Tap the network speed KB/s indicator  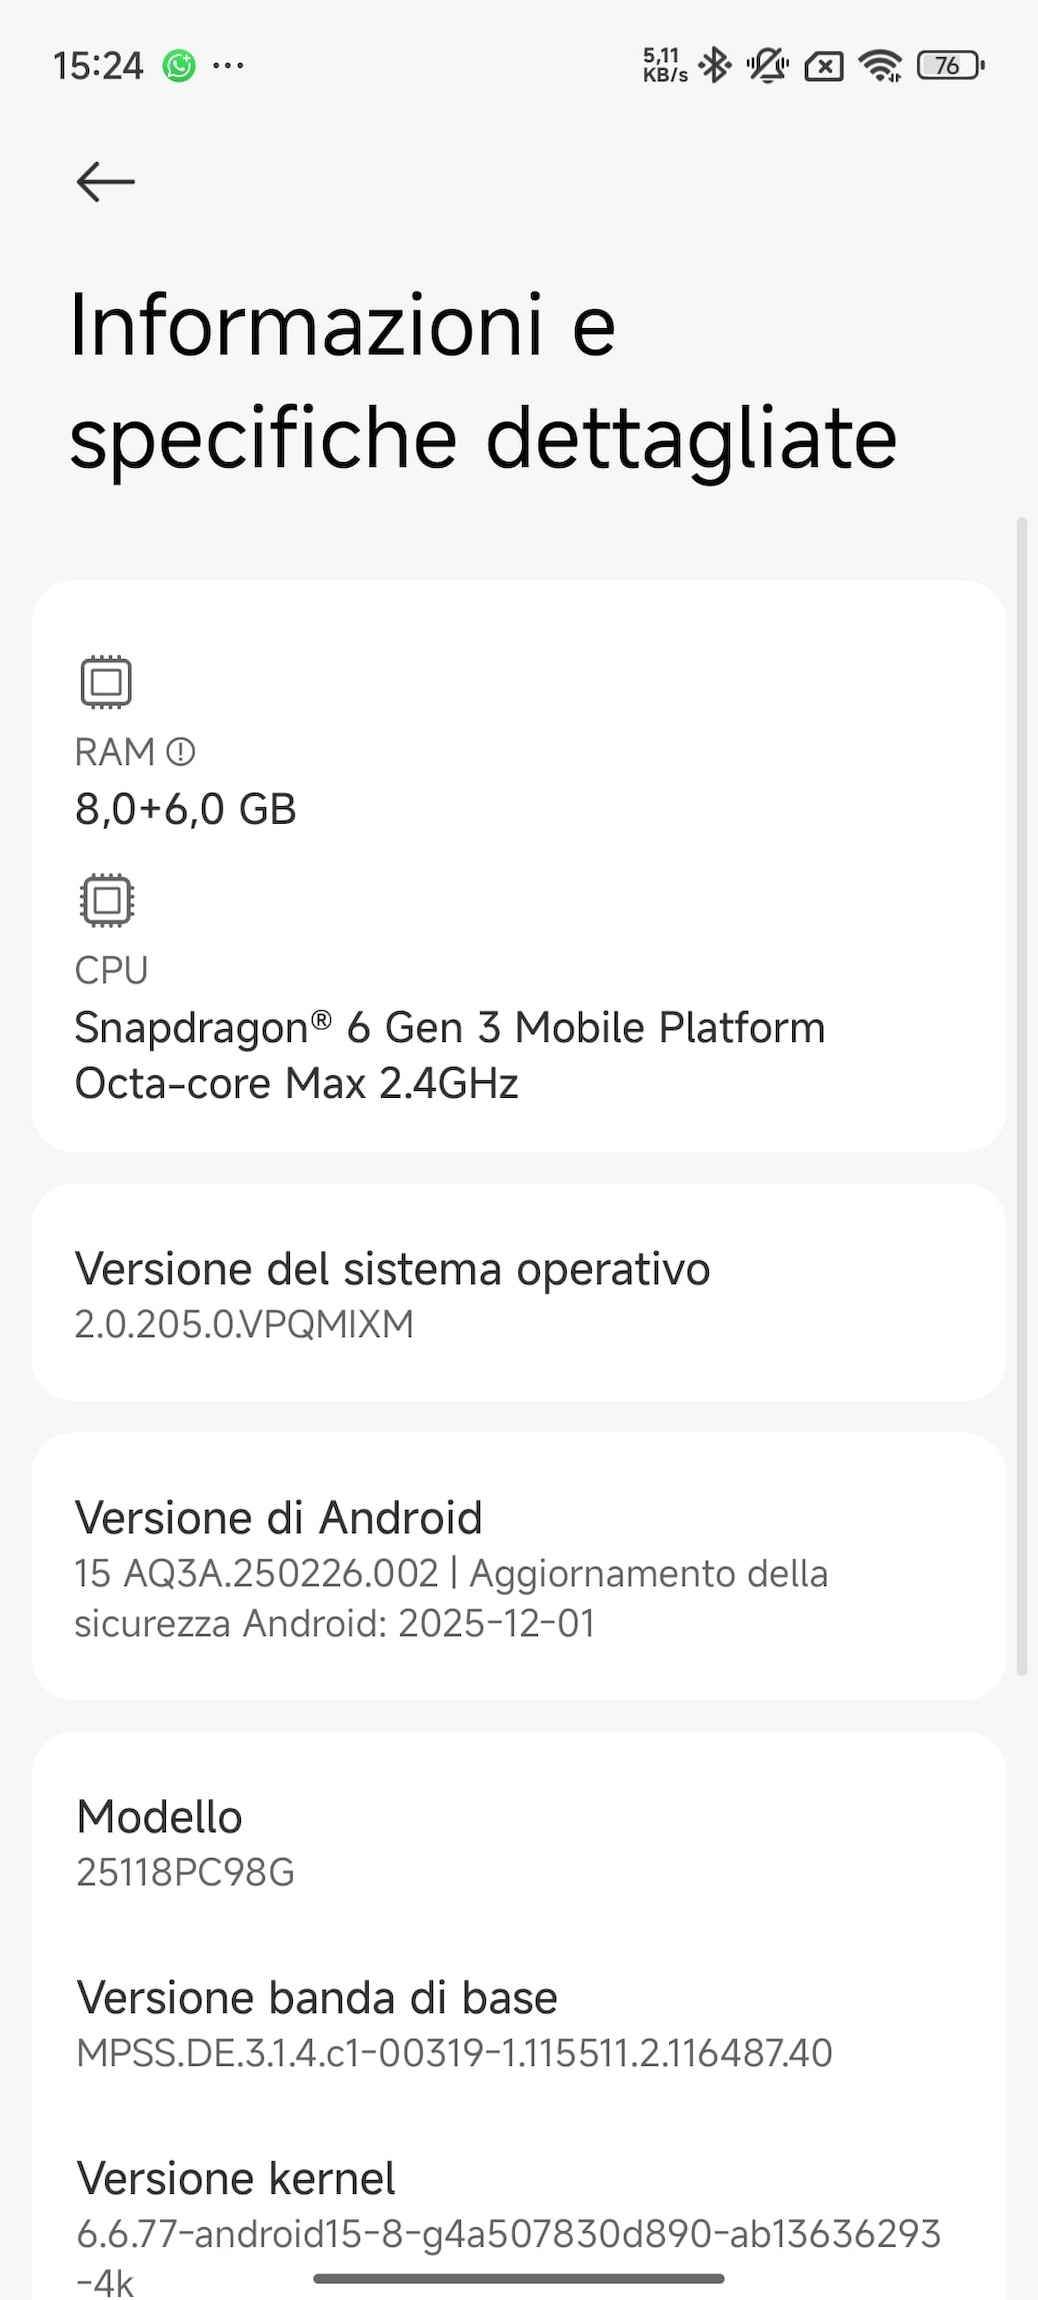coord(665,66)
